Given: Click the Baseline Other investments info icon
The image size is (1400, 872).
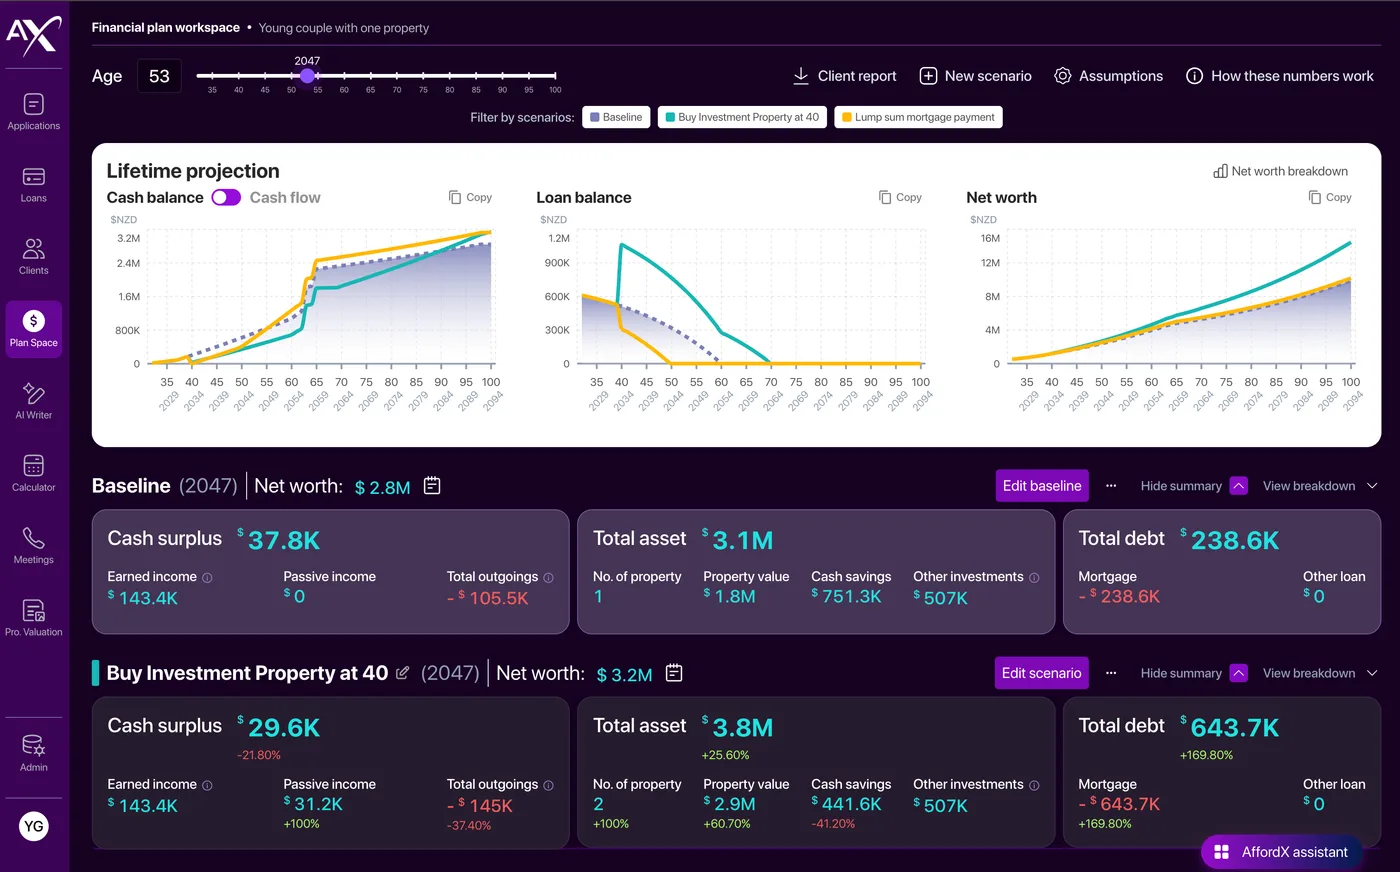Looking at the screenshot, I should 1034,578.
